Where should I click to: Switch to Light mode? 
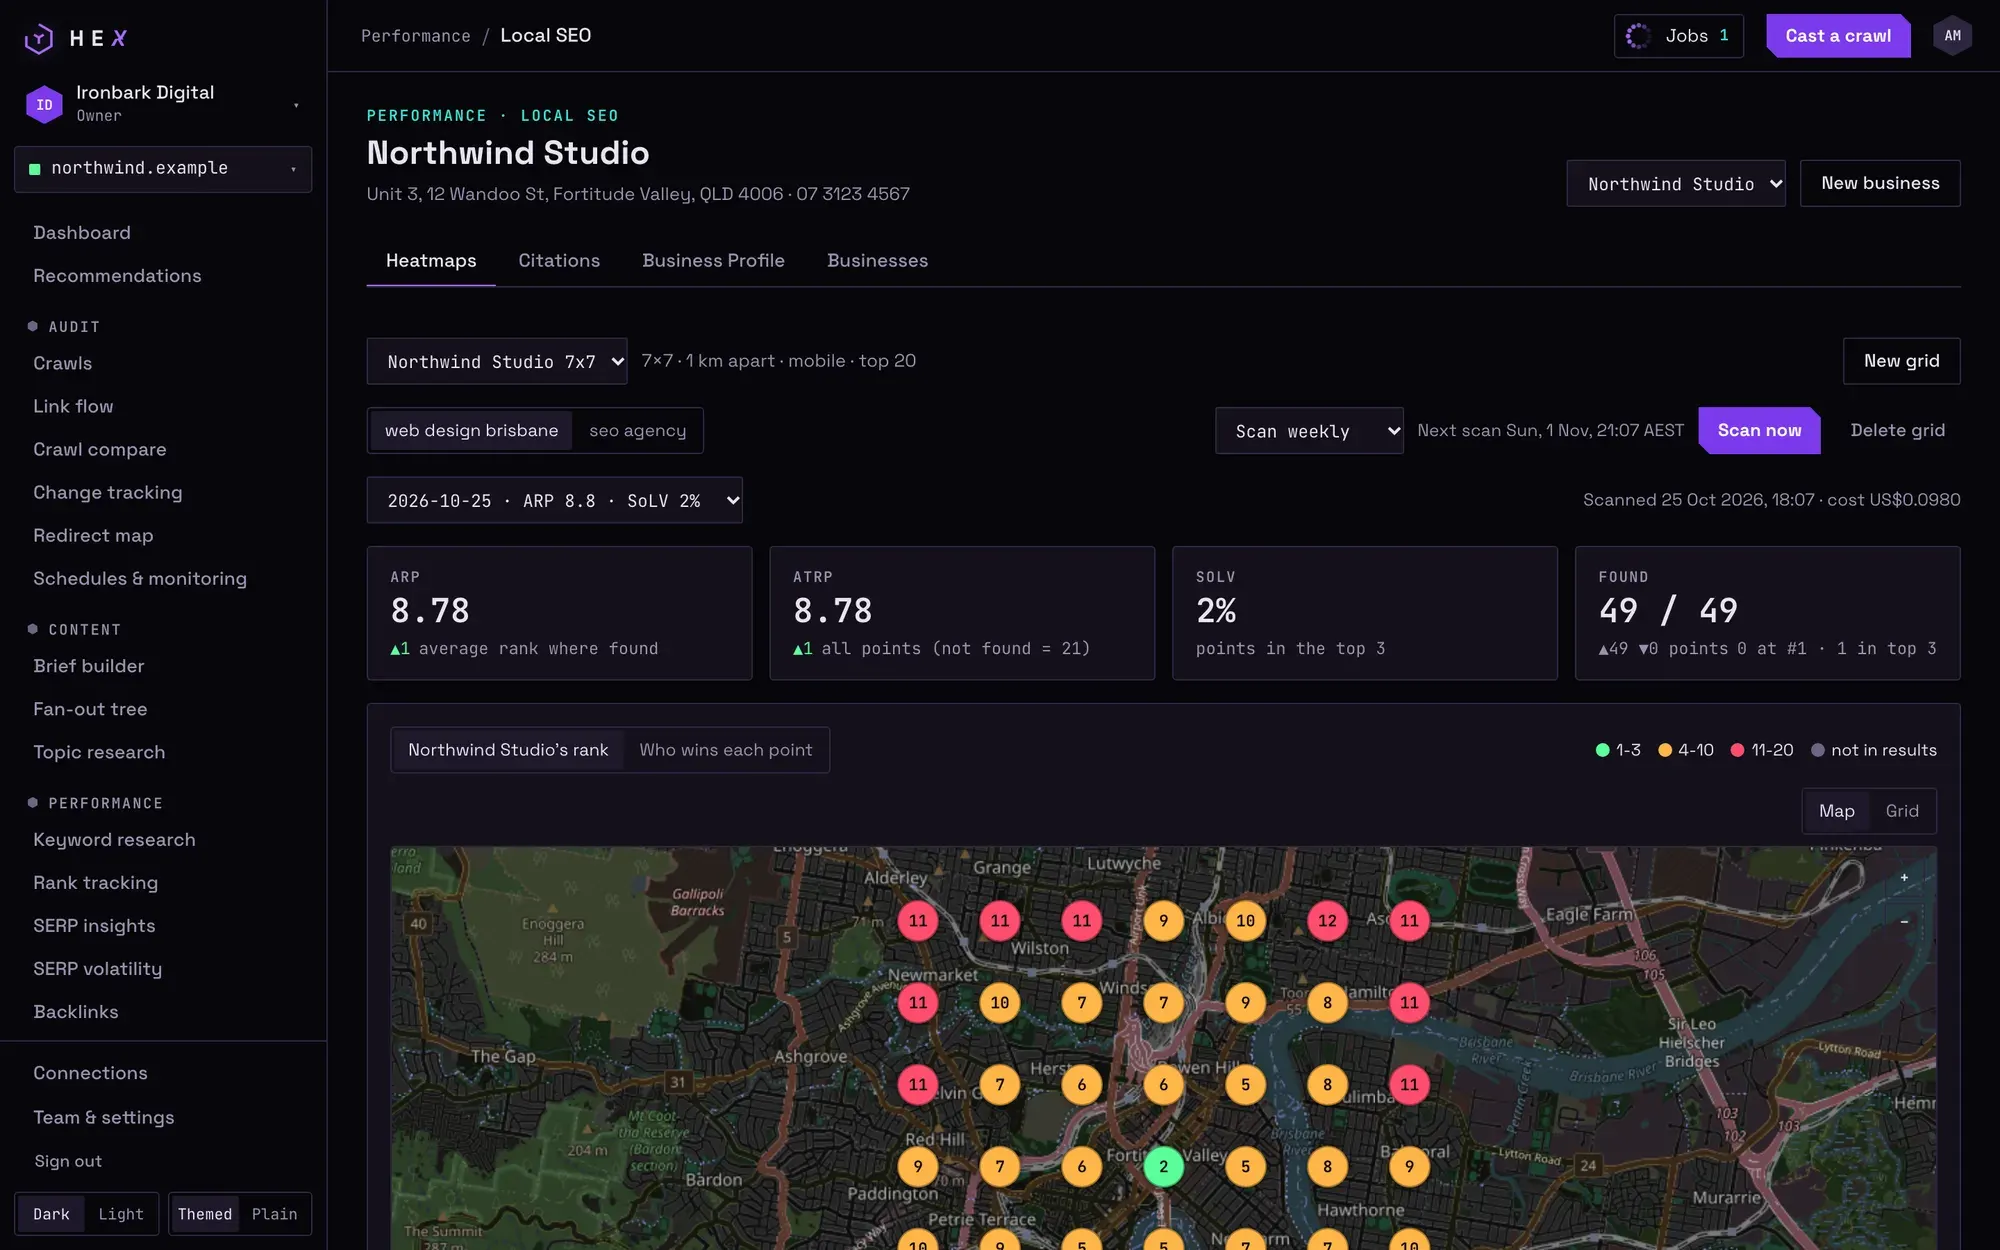tap(121, 1214)
